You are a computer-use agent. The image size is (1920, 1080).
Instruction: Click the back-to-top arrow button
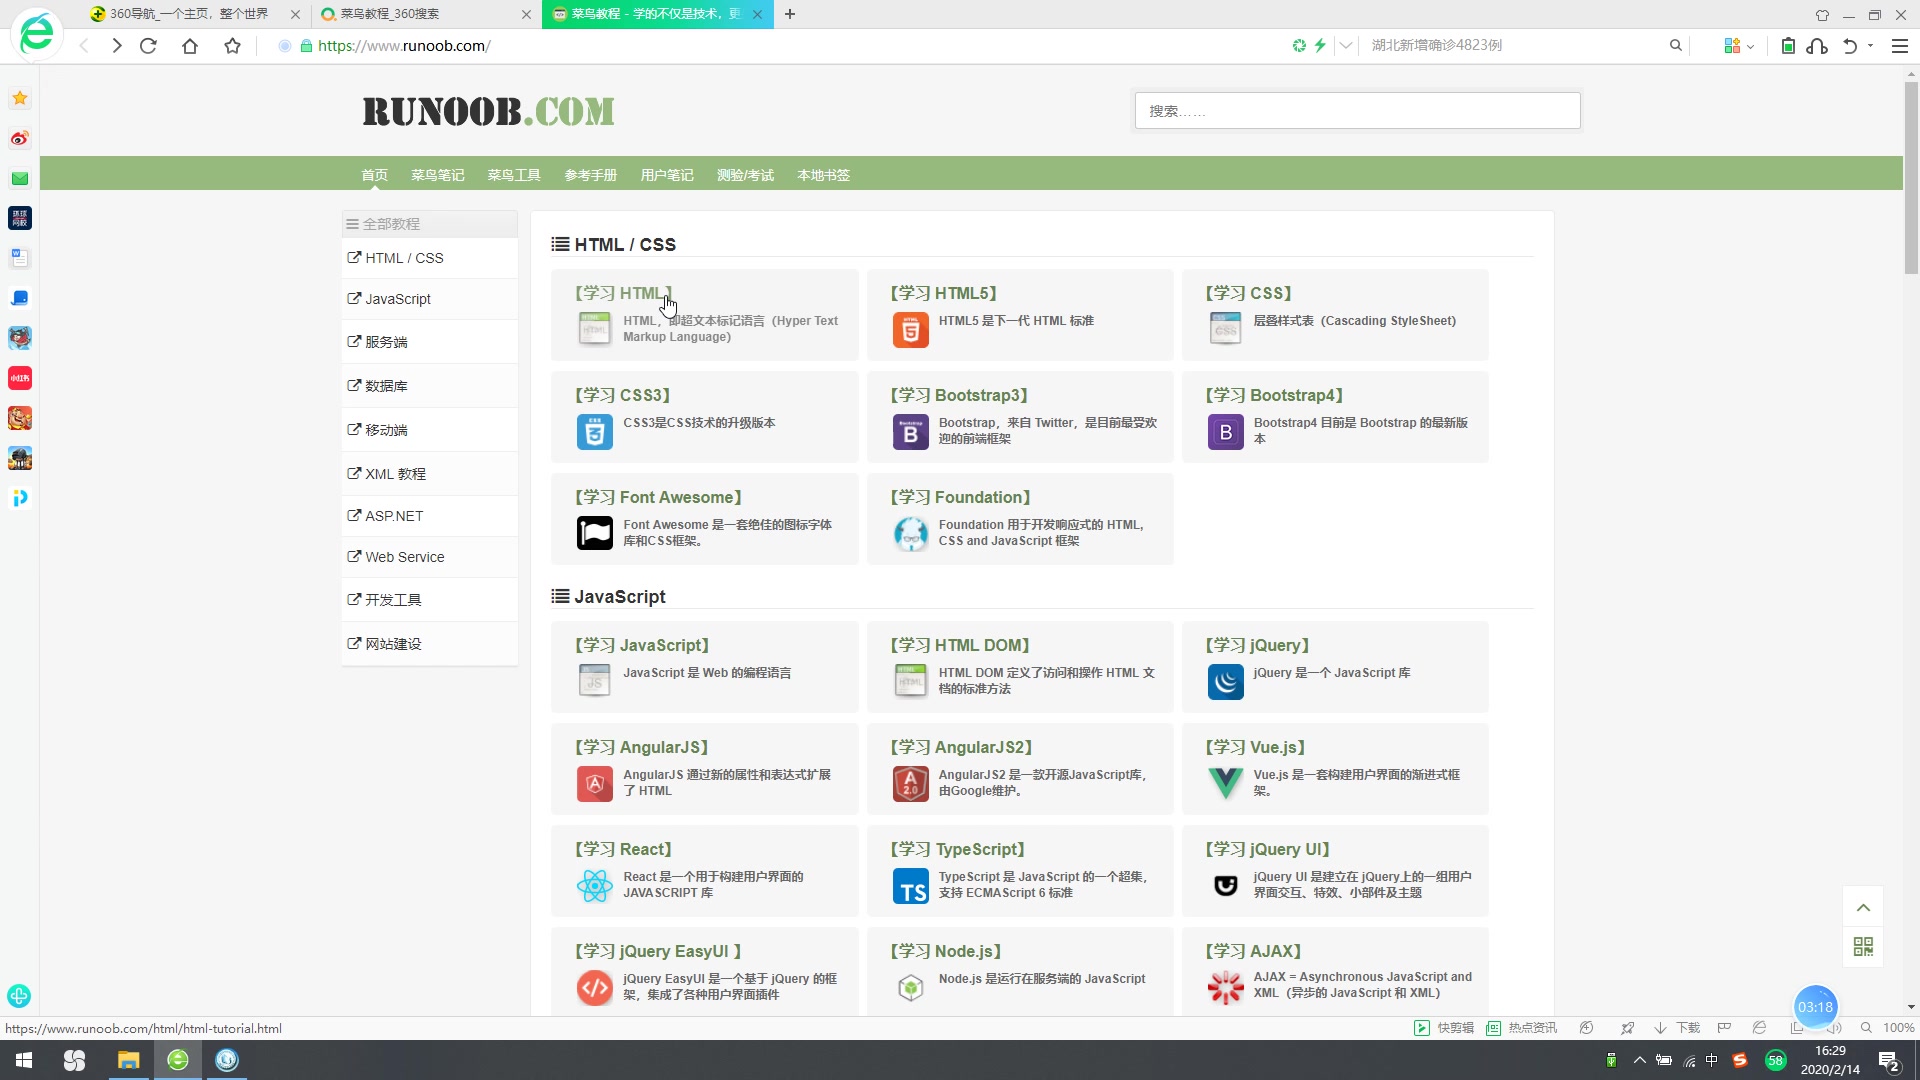(x=1863, y=907)
